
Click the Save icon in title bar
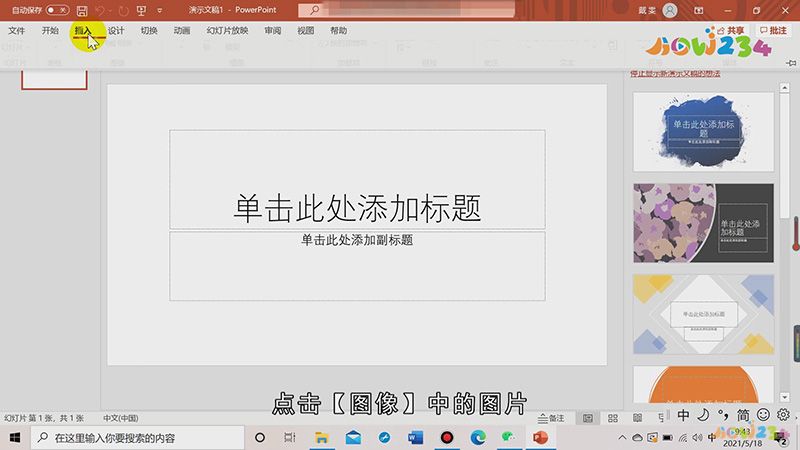point(82,10)
